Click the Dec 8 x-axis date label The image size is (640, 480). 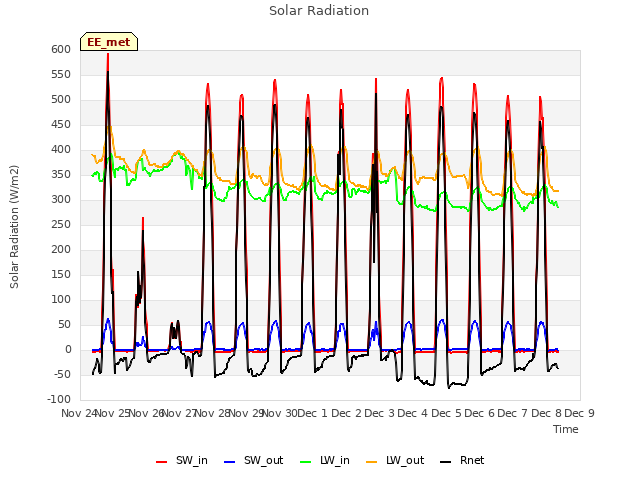click(547, 413)
